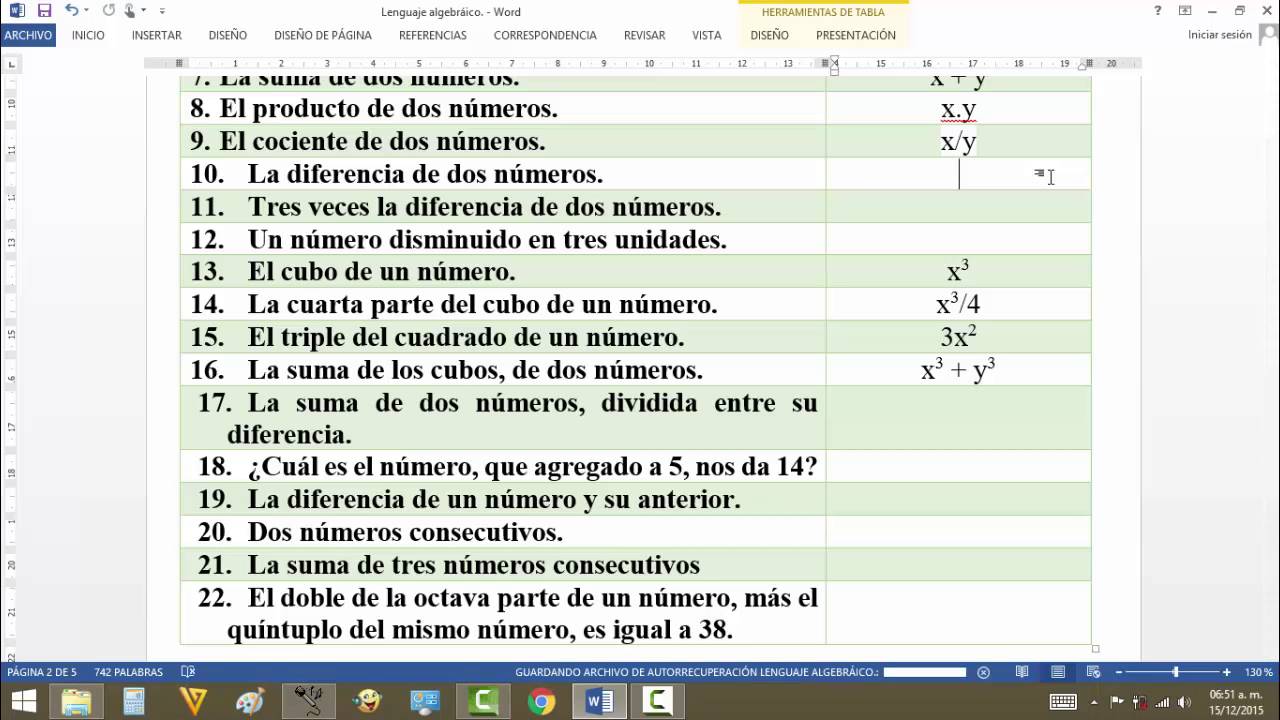Click the Word taskbar button
Viewport: 1280px width, 720px height.
pos(600,701)
